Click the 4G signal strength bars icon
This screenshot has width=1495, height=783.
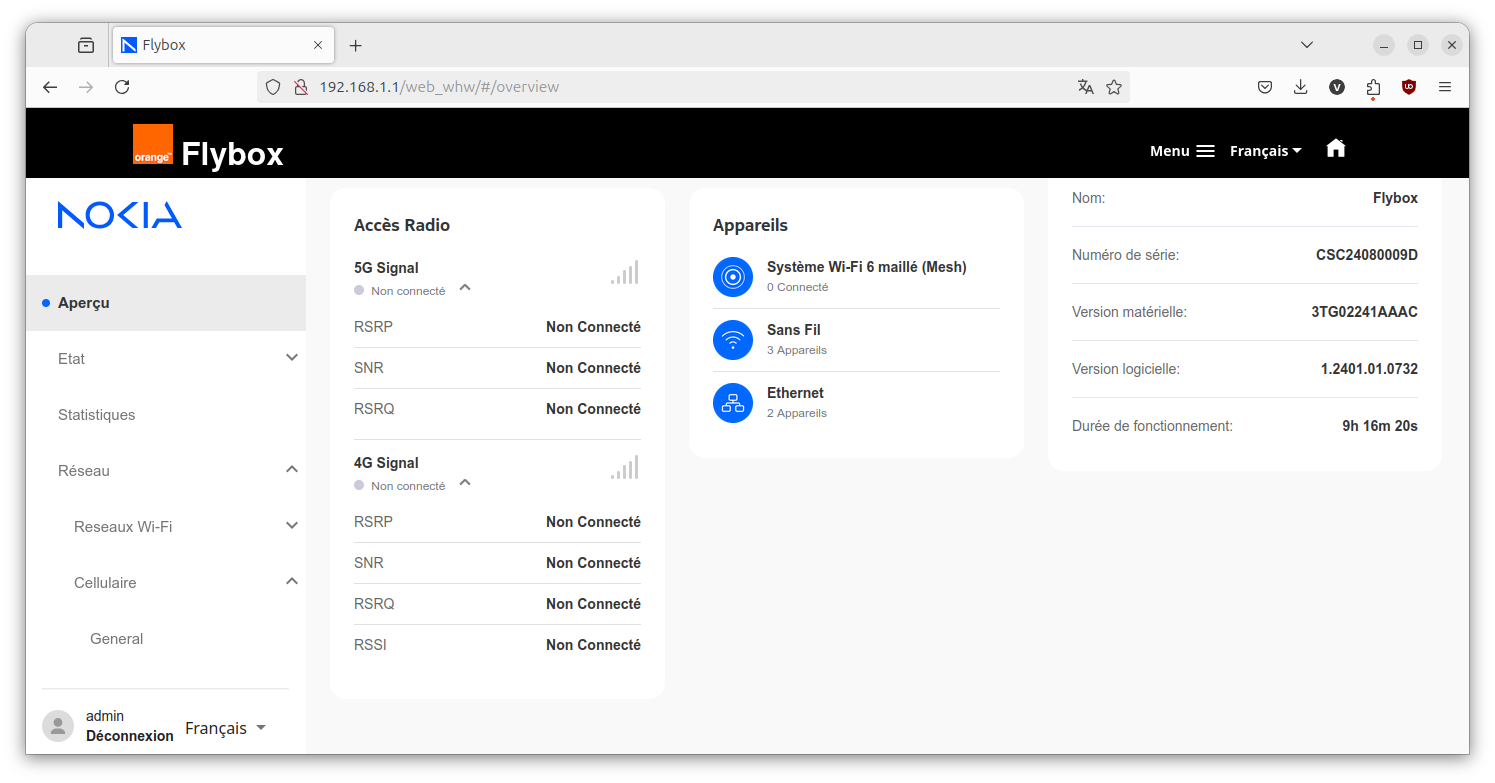point(625,467)
